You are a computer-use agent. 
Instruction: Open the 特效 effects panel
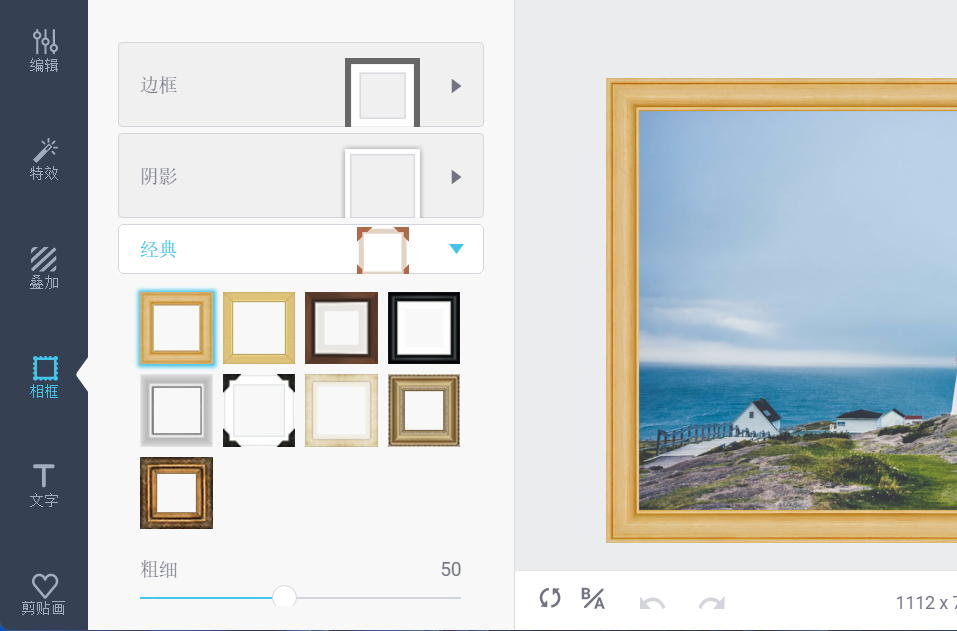pyautogui.click(x=44, y=160)
